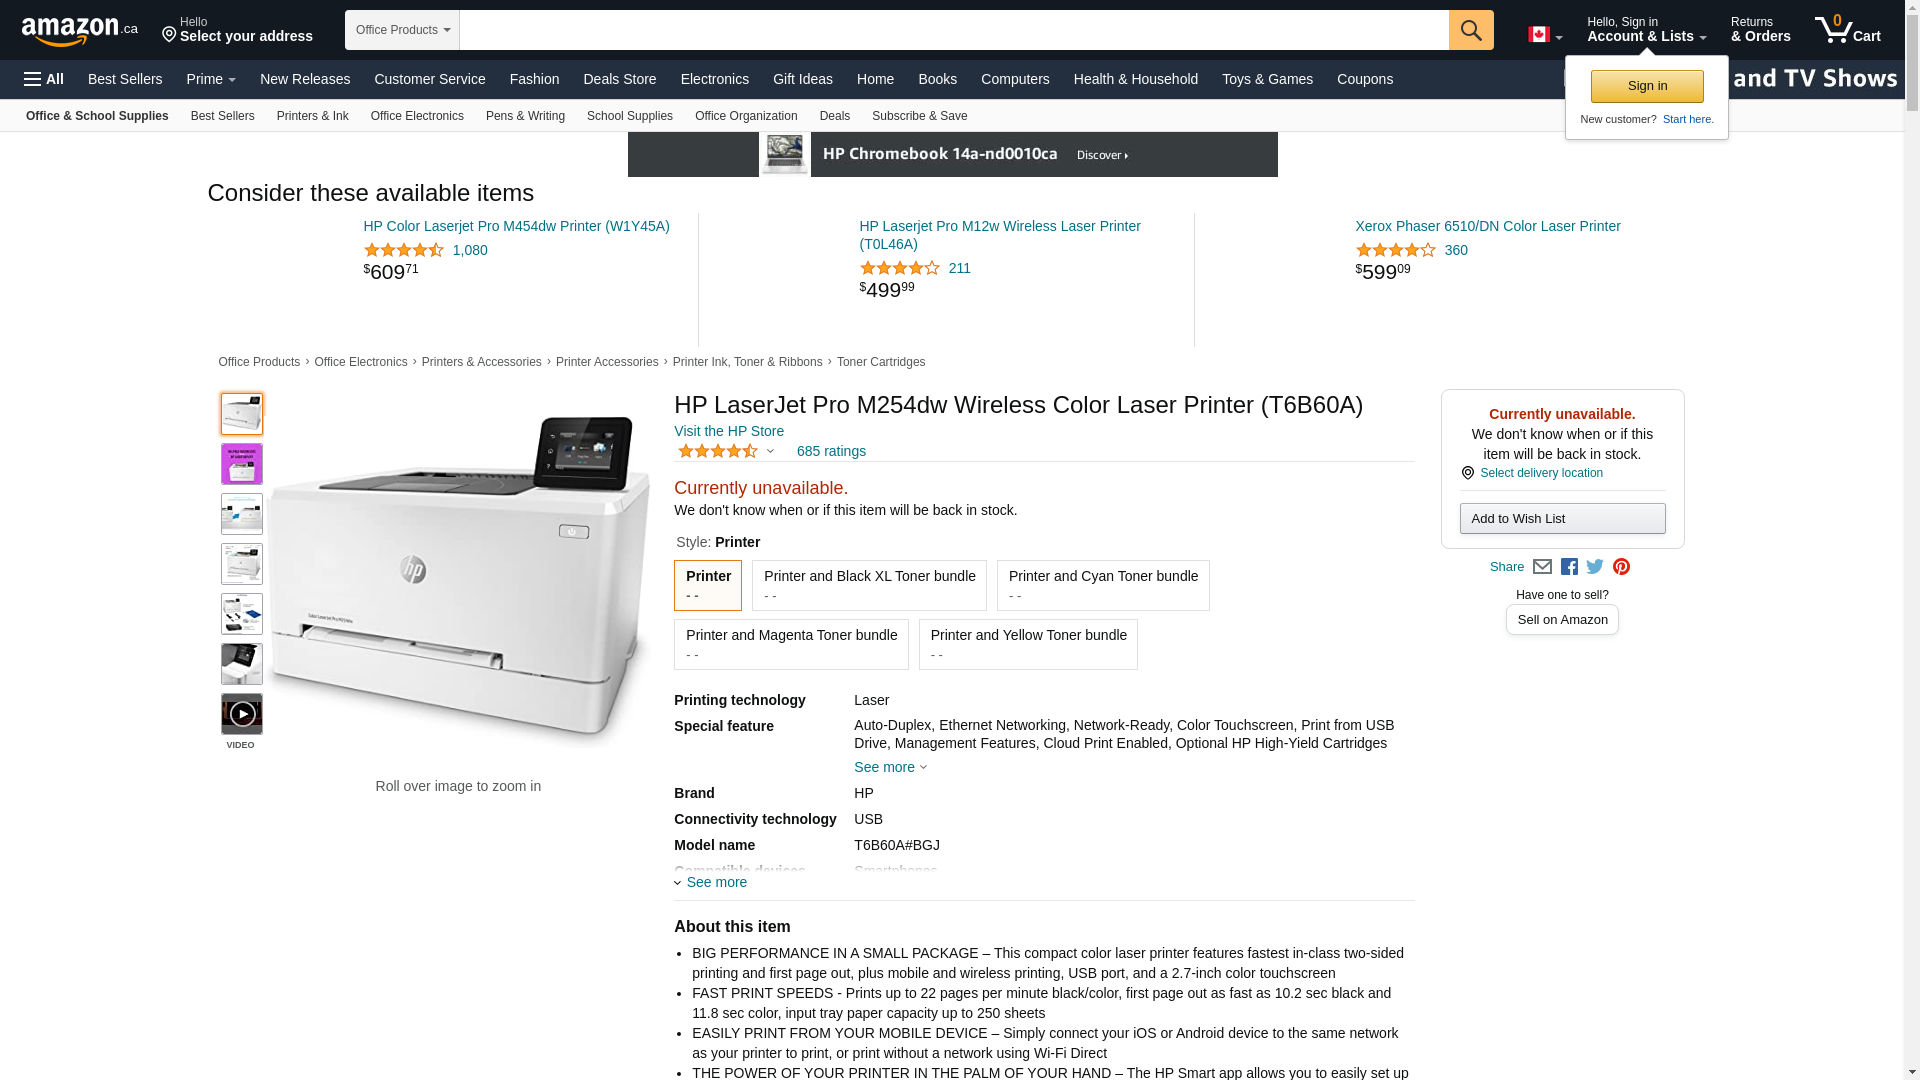Pin the product on Pinterest
1920x1080 pixels.
point(1621,567)
